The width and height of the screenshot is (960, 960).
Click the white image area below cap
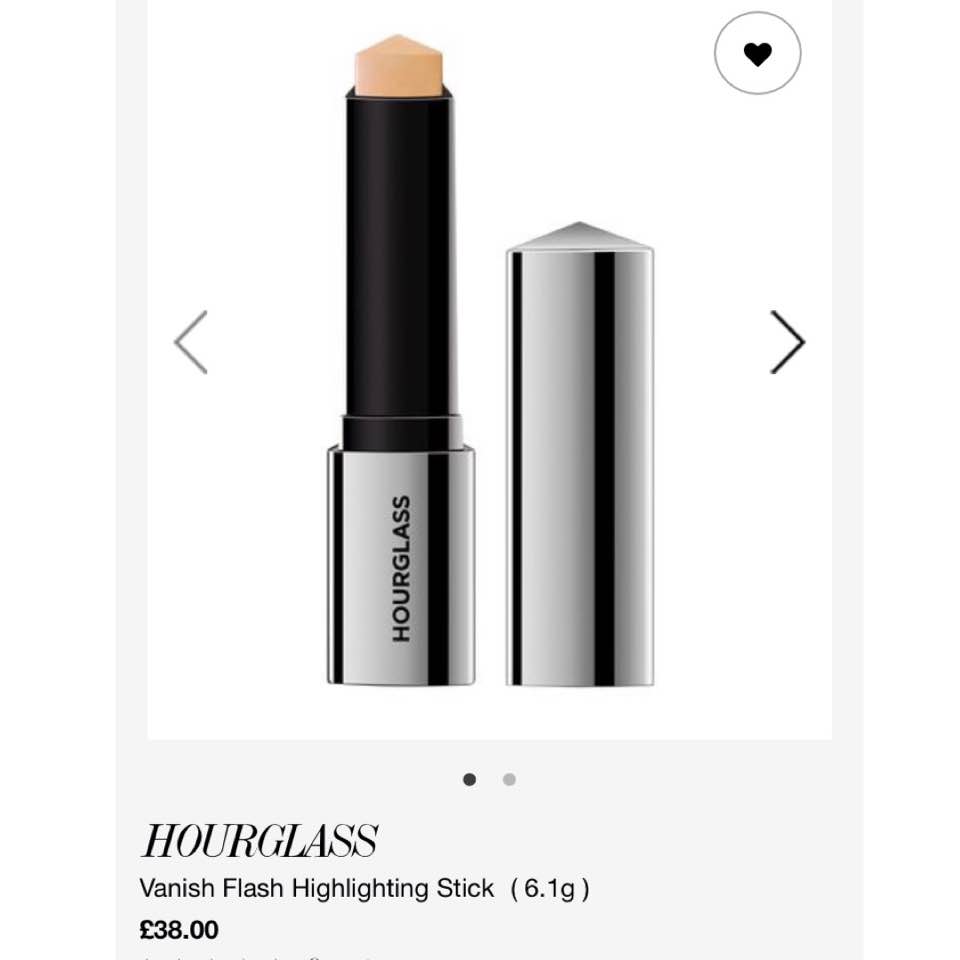tap(580, 712)
